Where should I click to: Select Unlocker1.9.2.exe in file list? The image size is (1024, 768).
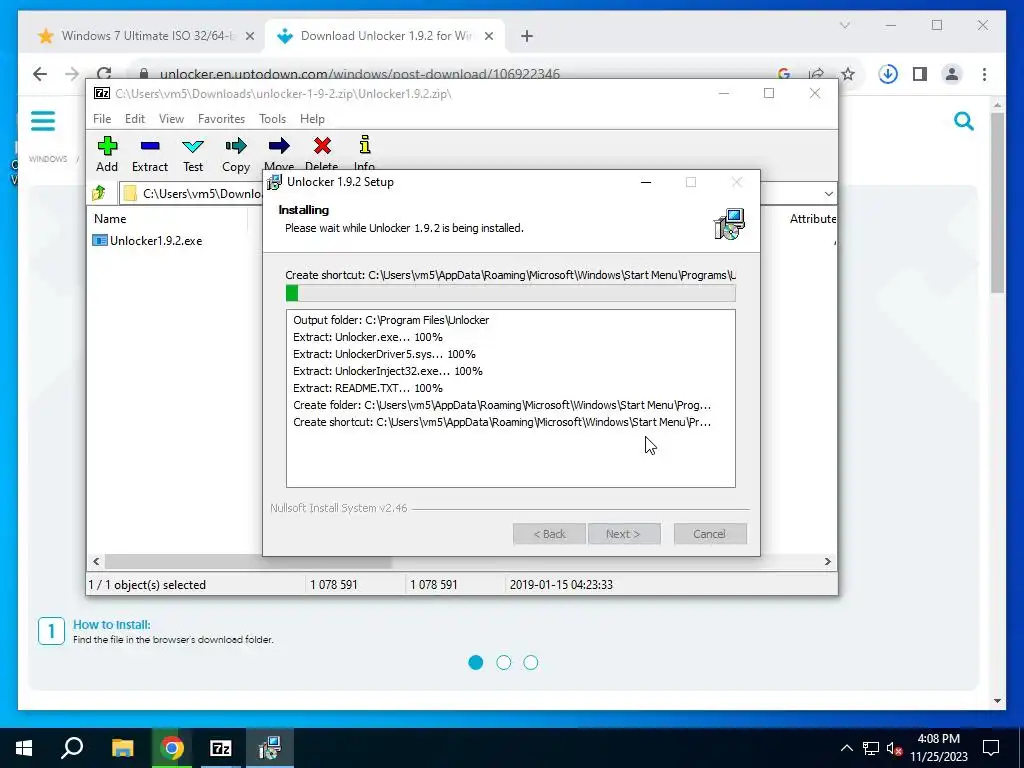148,241
